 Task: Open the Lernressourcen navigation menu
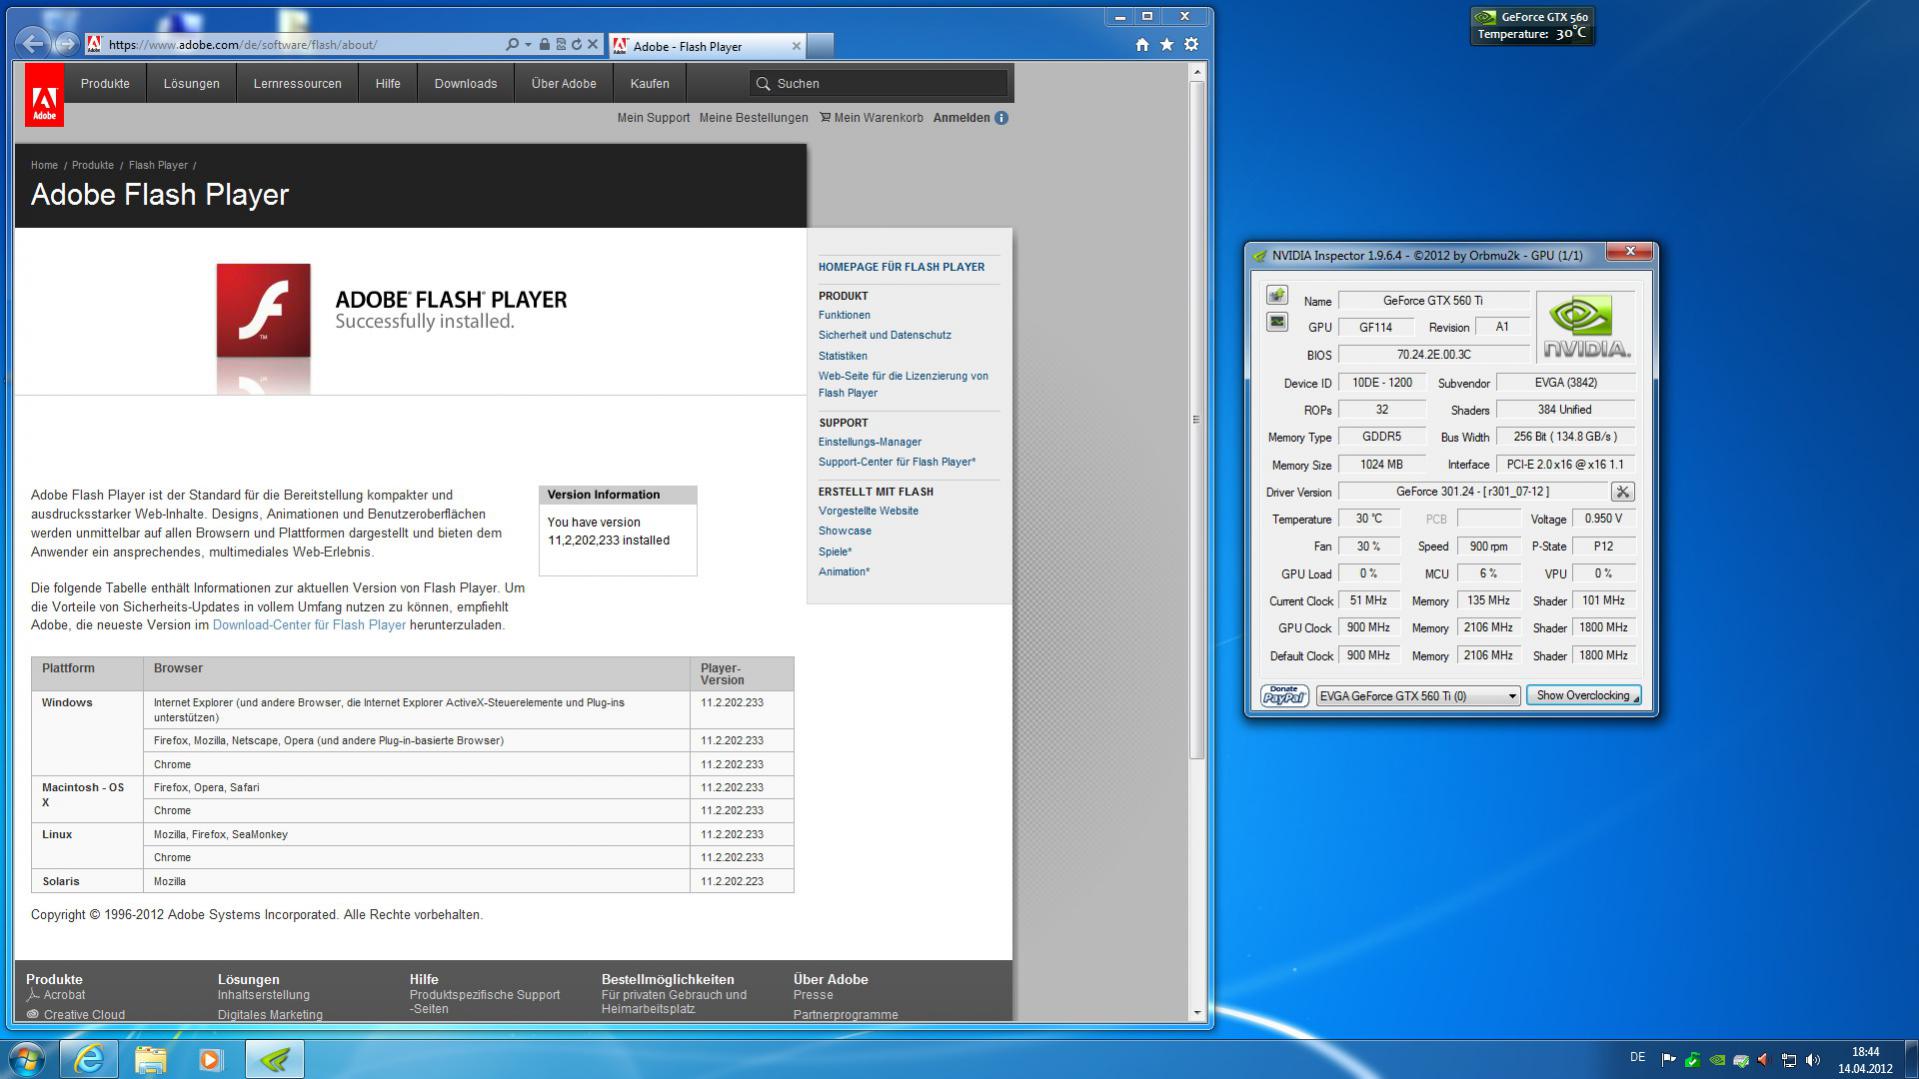[x=297, y=84]
